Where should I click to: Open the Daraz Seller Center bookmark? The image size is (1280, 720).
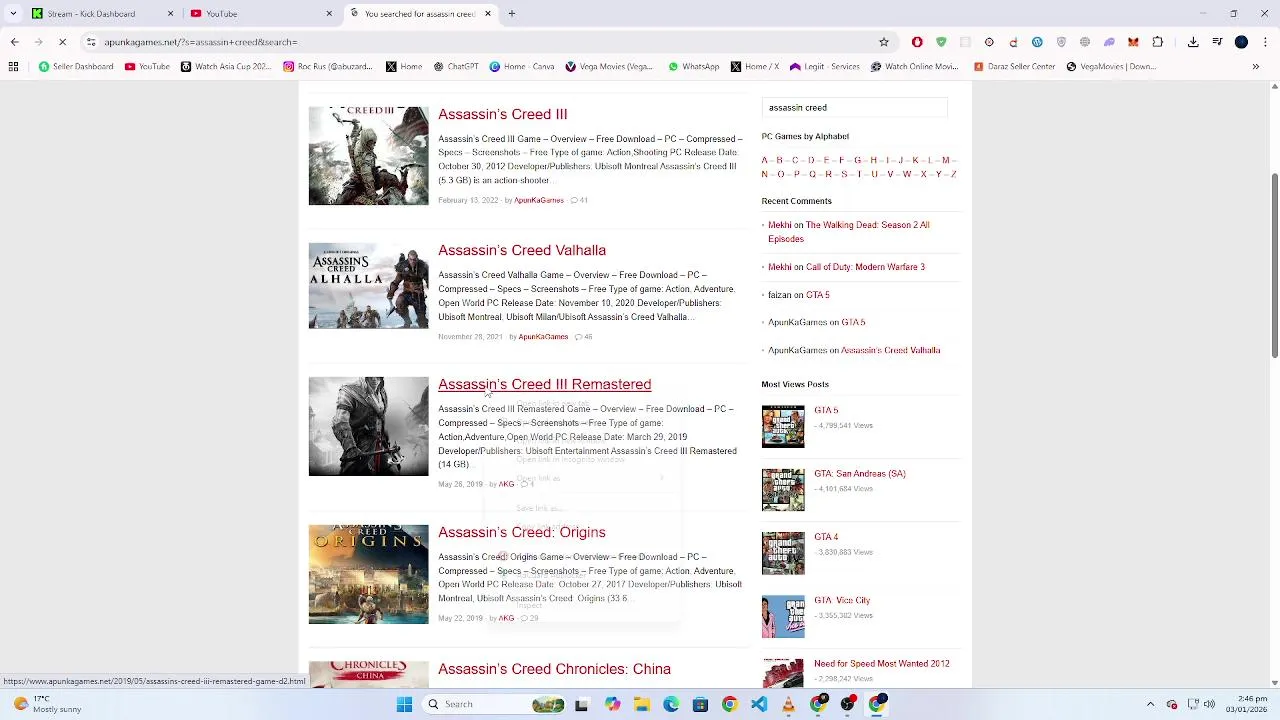(1014, 67)
